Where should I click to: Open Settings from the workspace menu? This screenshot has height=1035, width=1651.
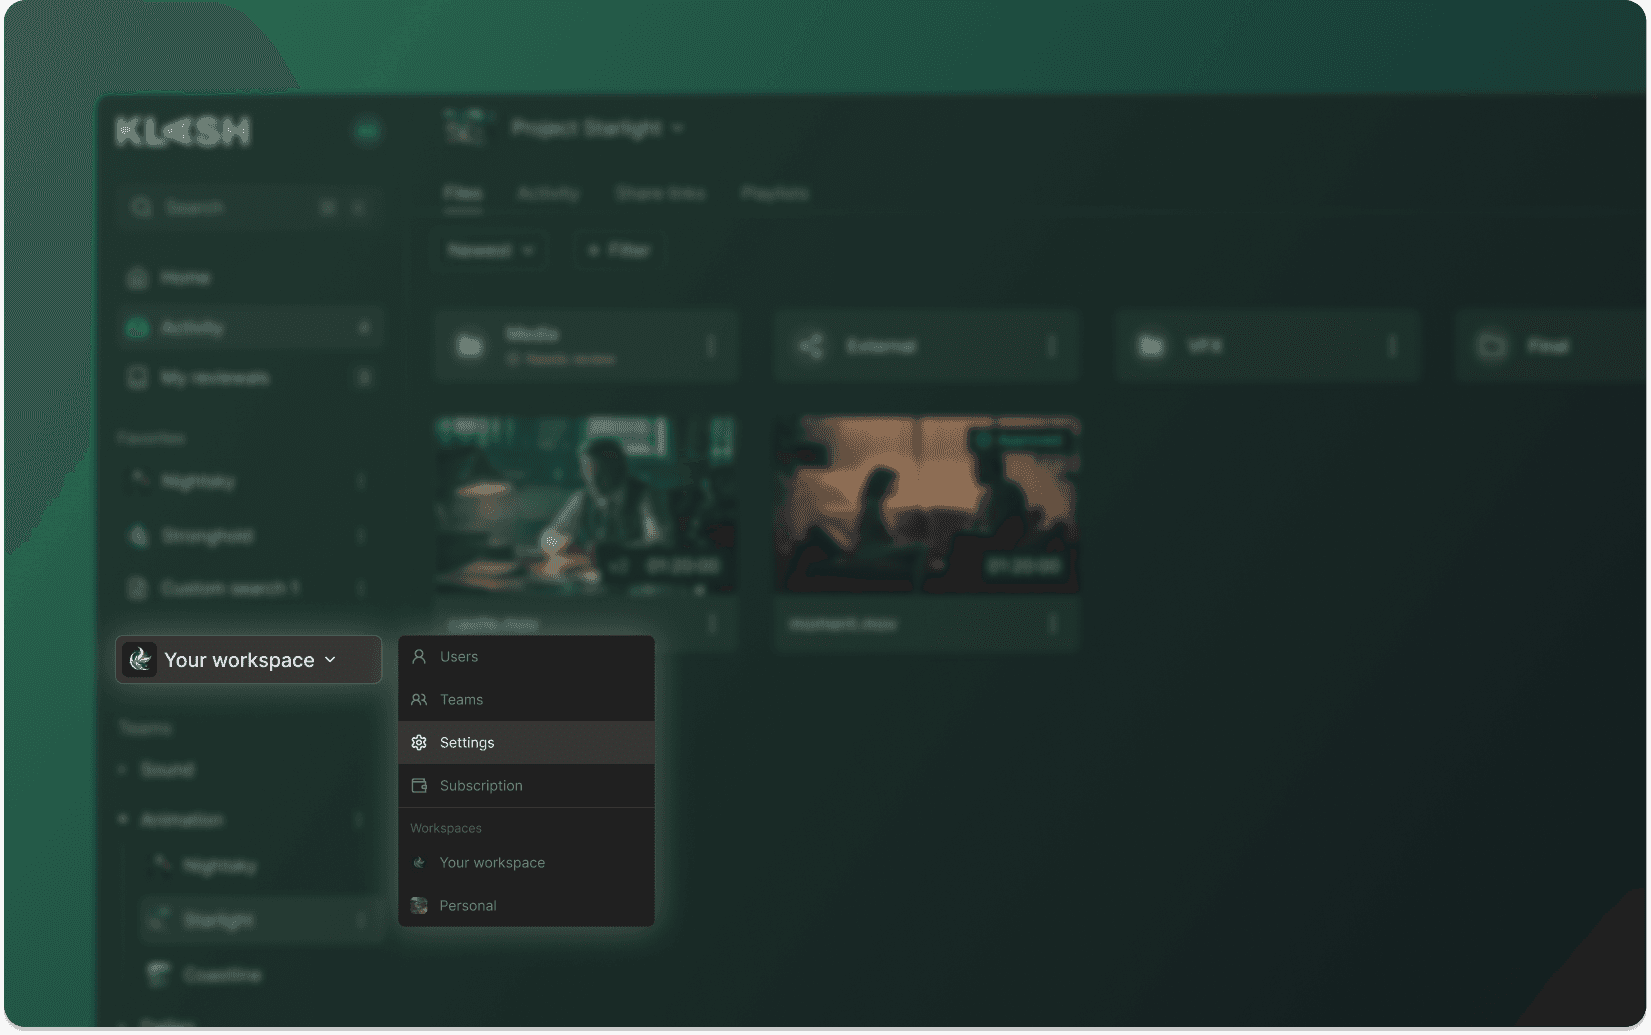coord(526,743)
